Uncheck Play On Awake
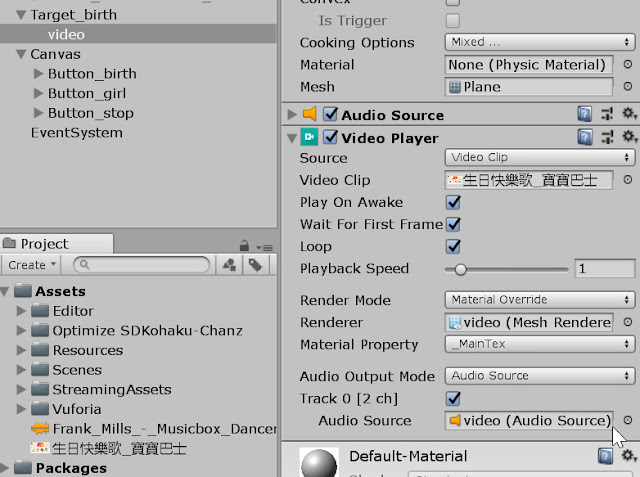The width and height of the screenshot is (640, 477). [453, 202]
